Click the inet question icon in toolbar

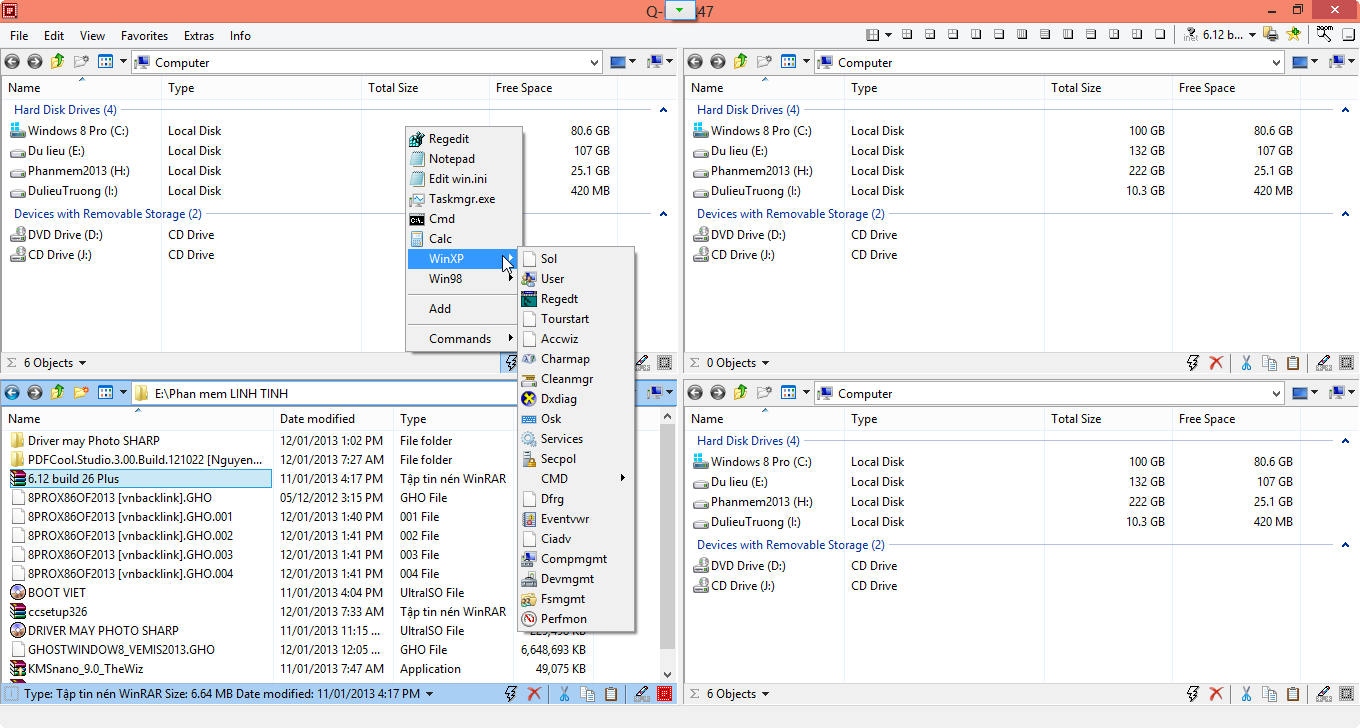(1192, 35)
